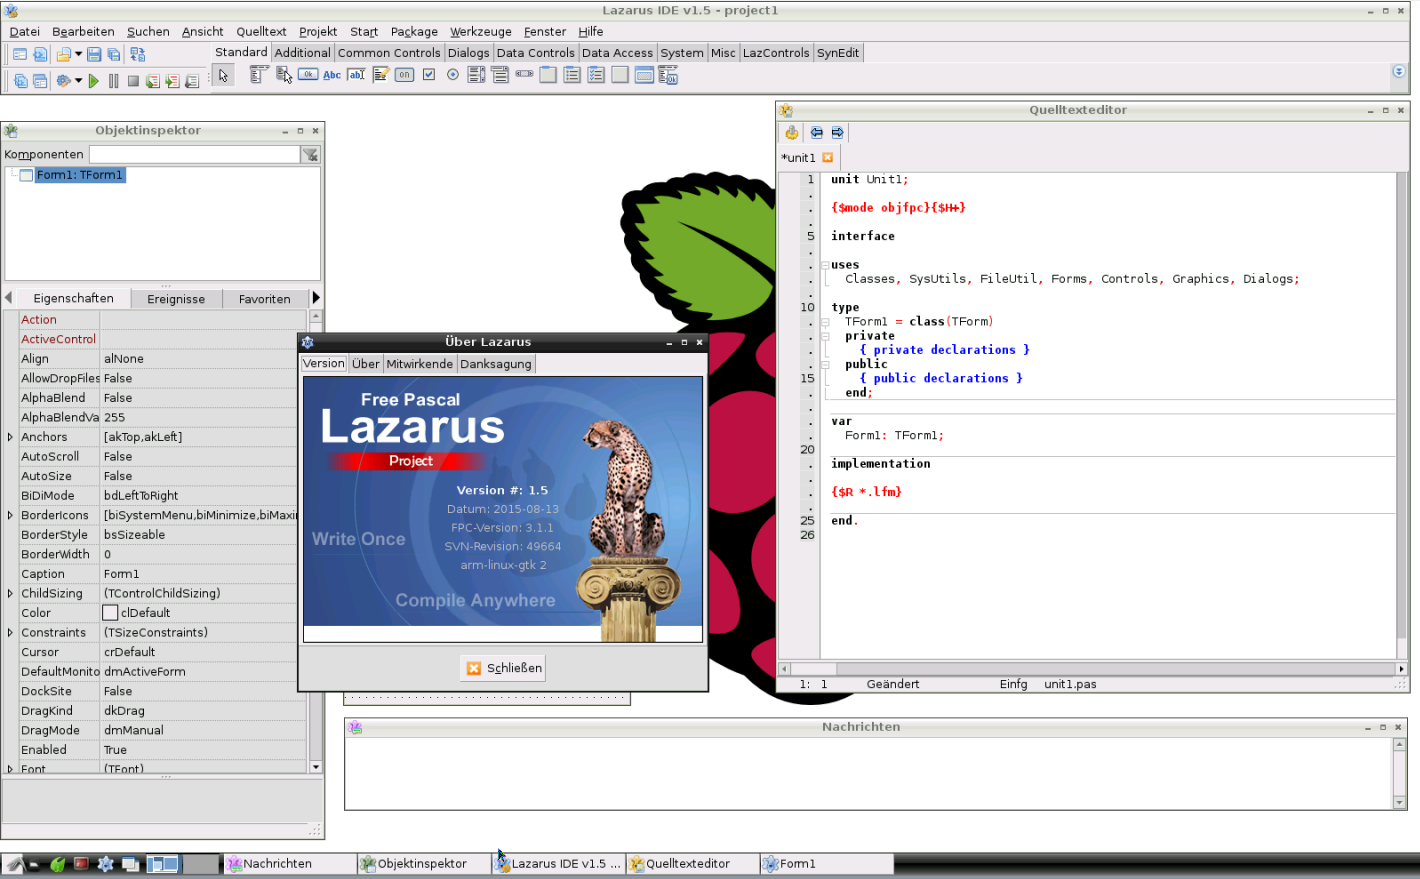
Task: Click the green Run (Start) icon
Action: pos(94,81)
